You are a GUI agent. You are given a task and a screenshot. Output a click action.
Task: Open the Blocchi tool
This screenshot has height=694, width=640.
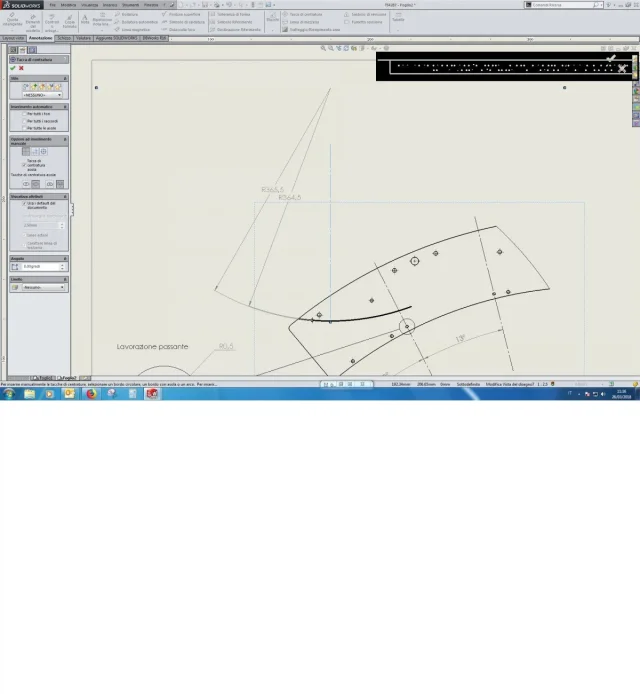(273, 18)
